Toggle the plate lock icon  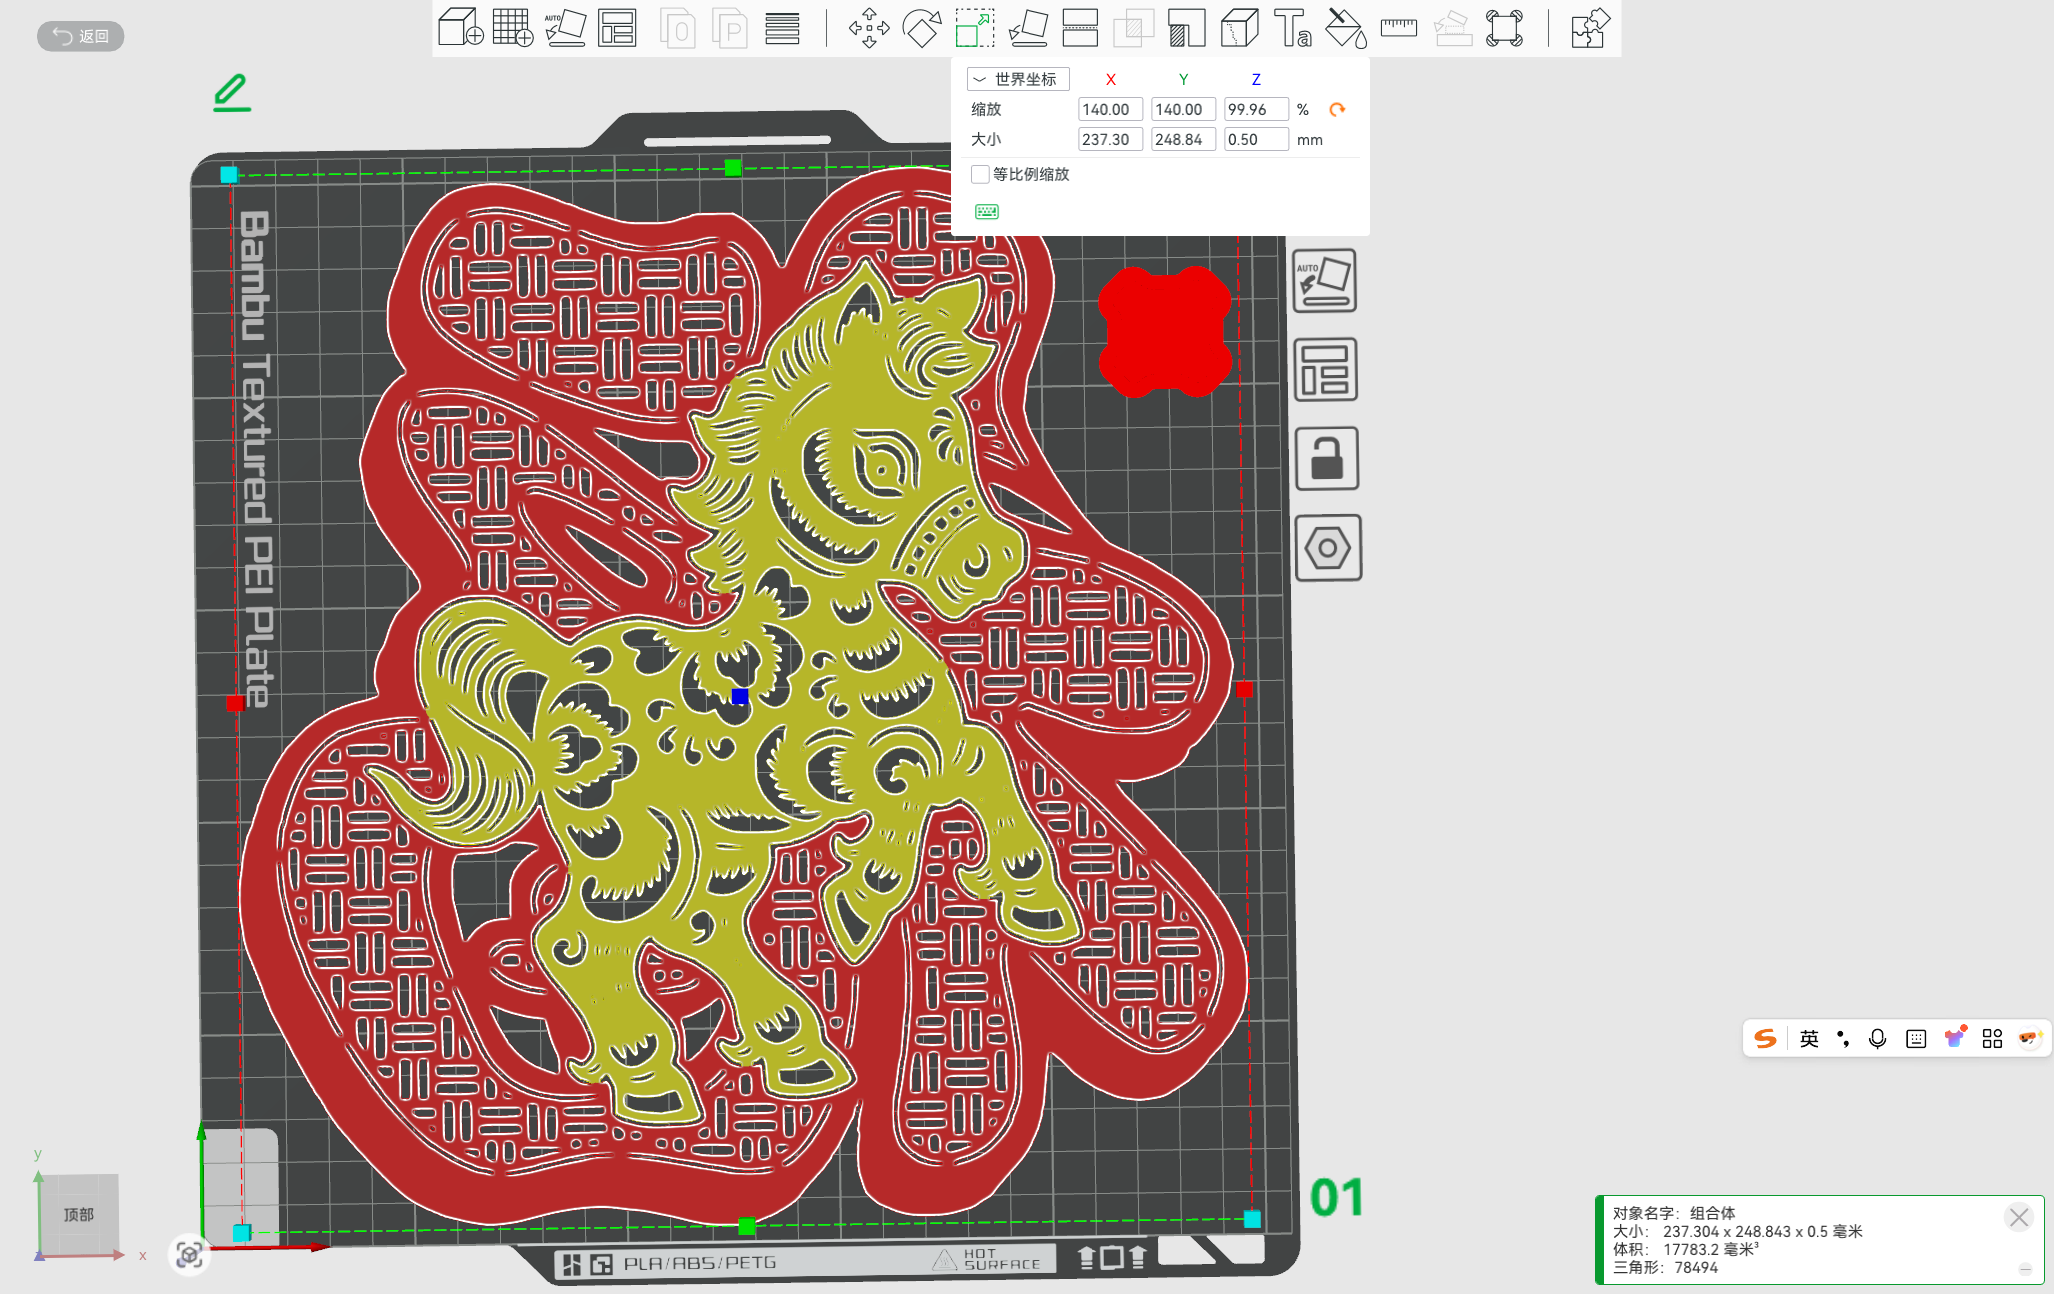(1327, 459)
